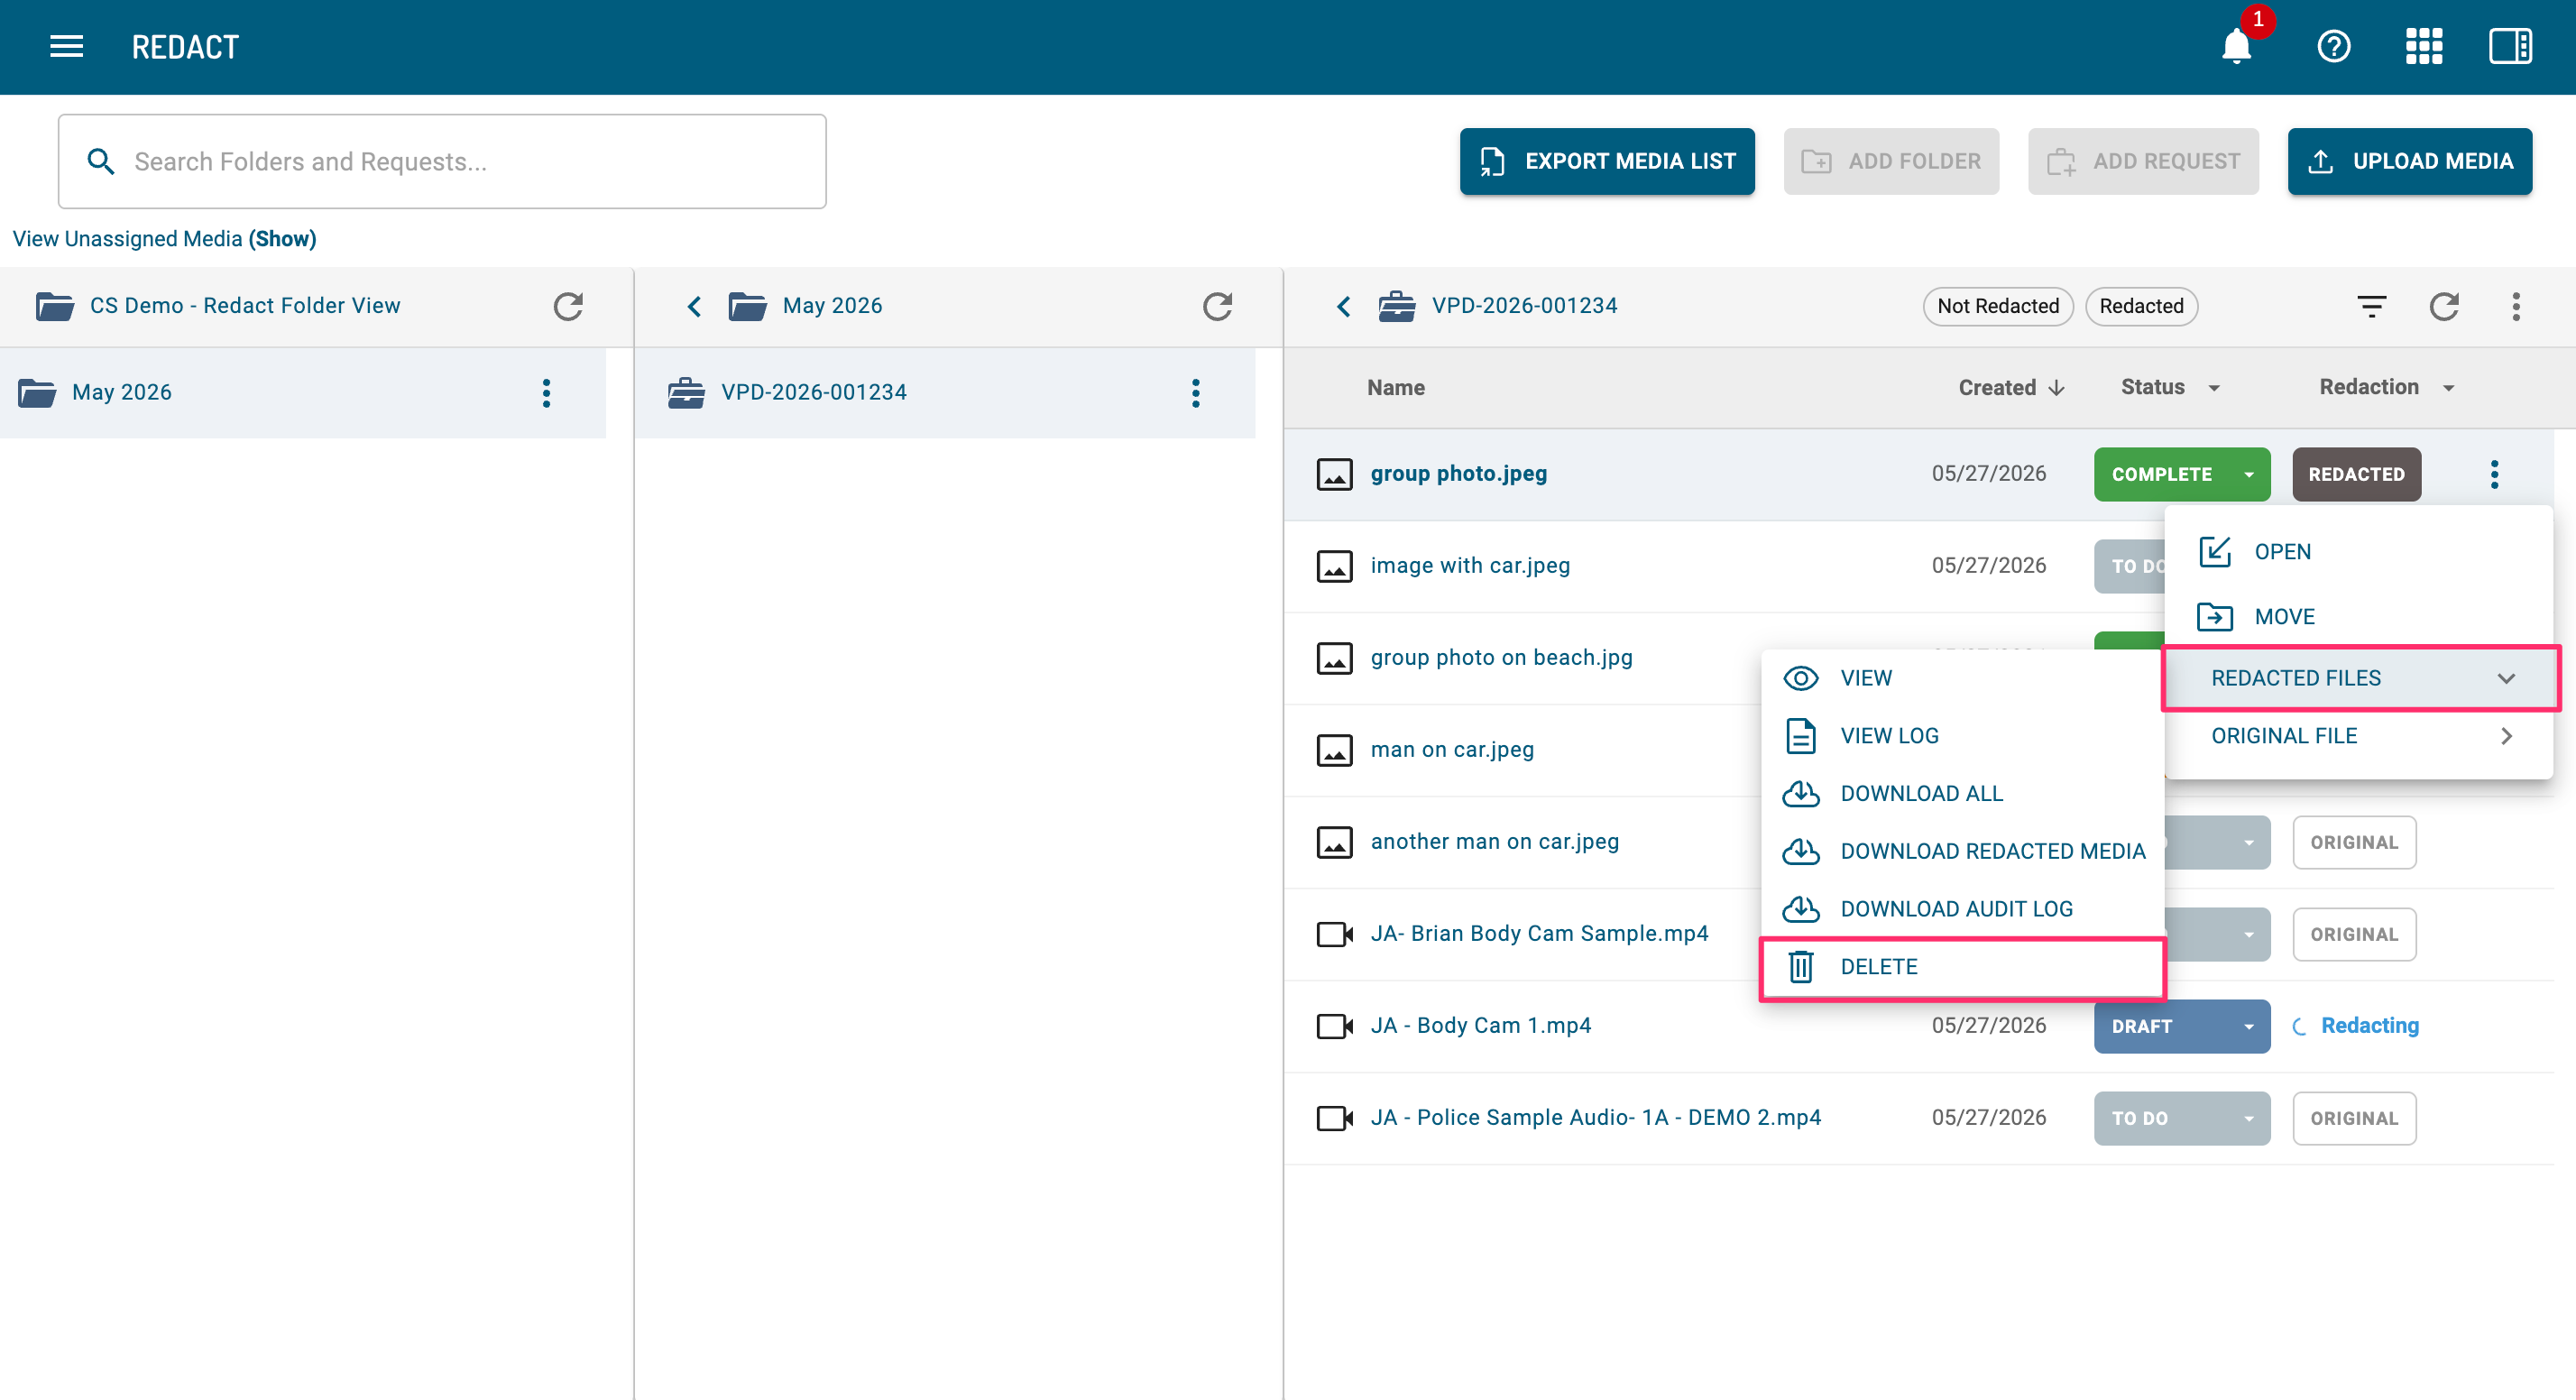Choose MOVE from the context menu
The image size is (2576, 1400).
(x=2360, y=617)
